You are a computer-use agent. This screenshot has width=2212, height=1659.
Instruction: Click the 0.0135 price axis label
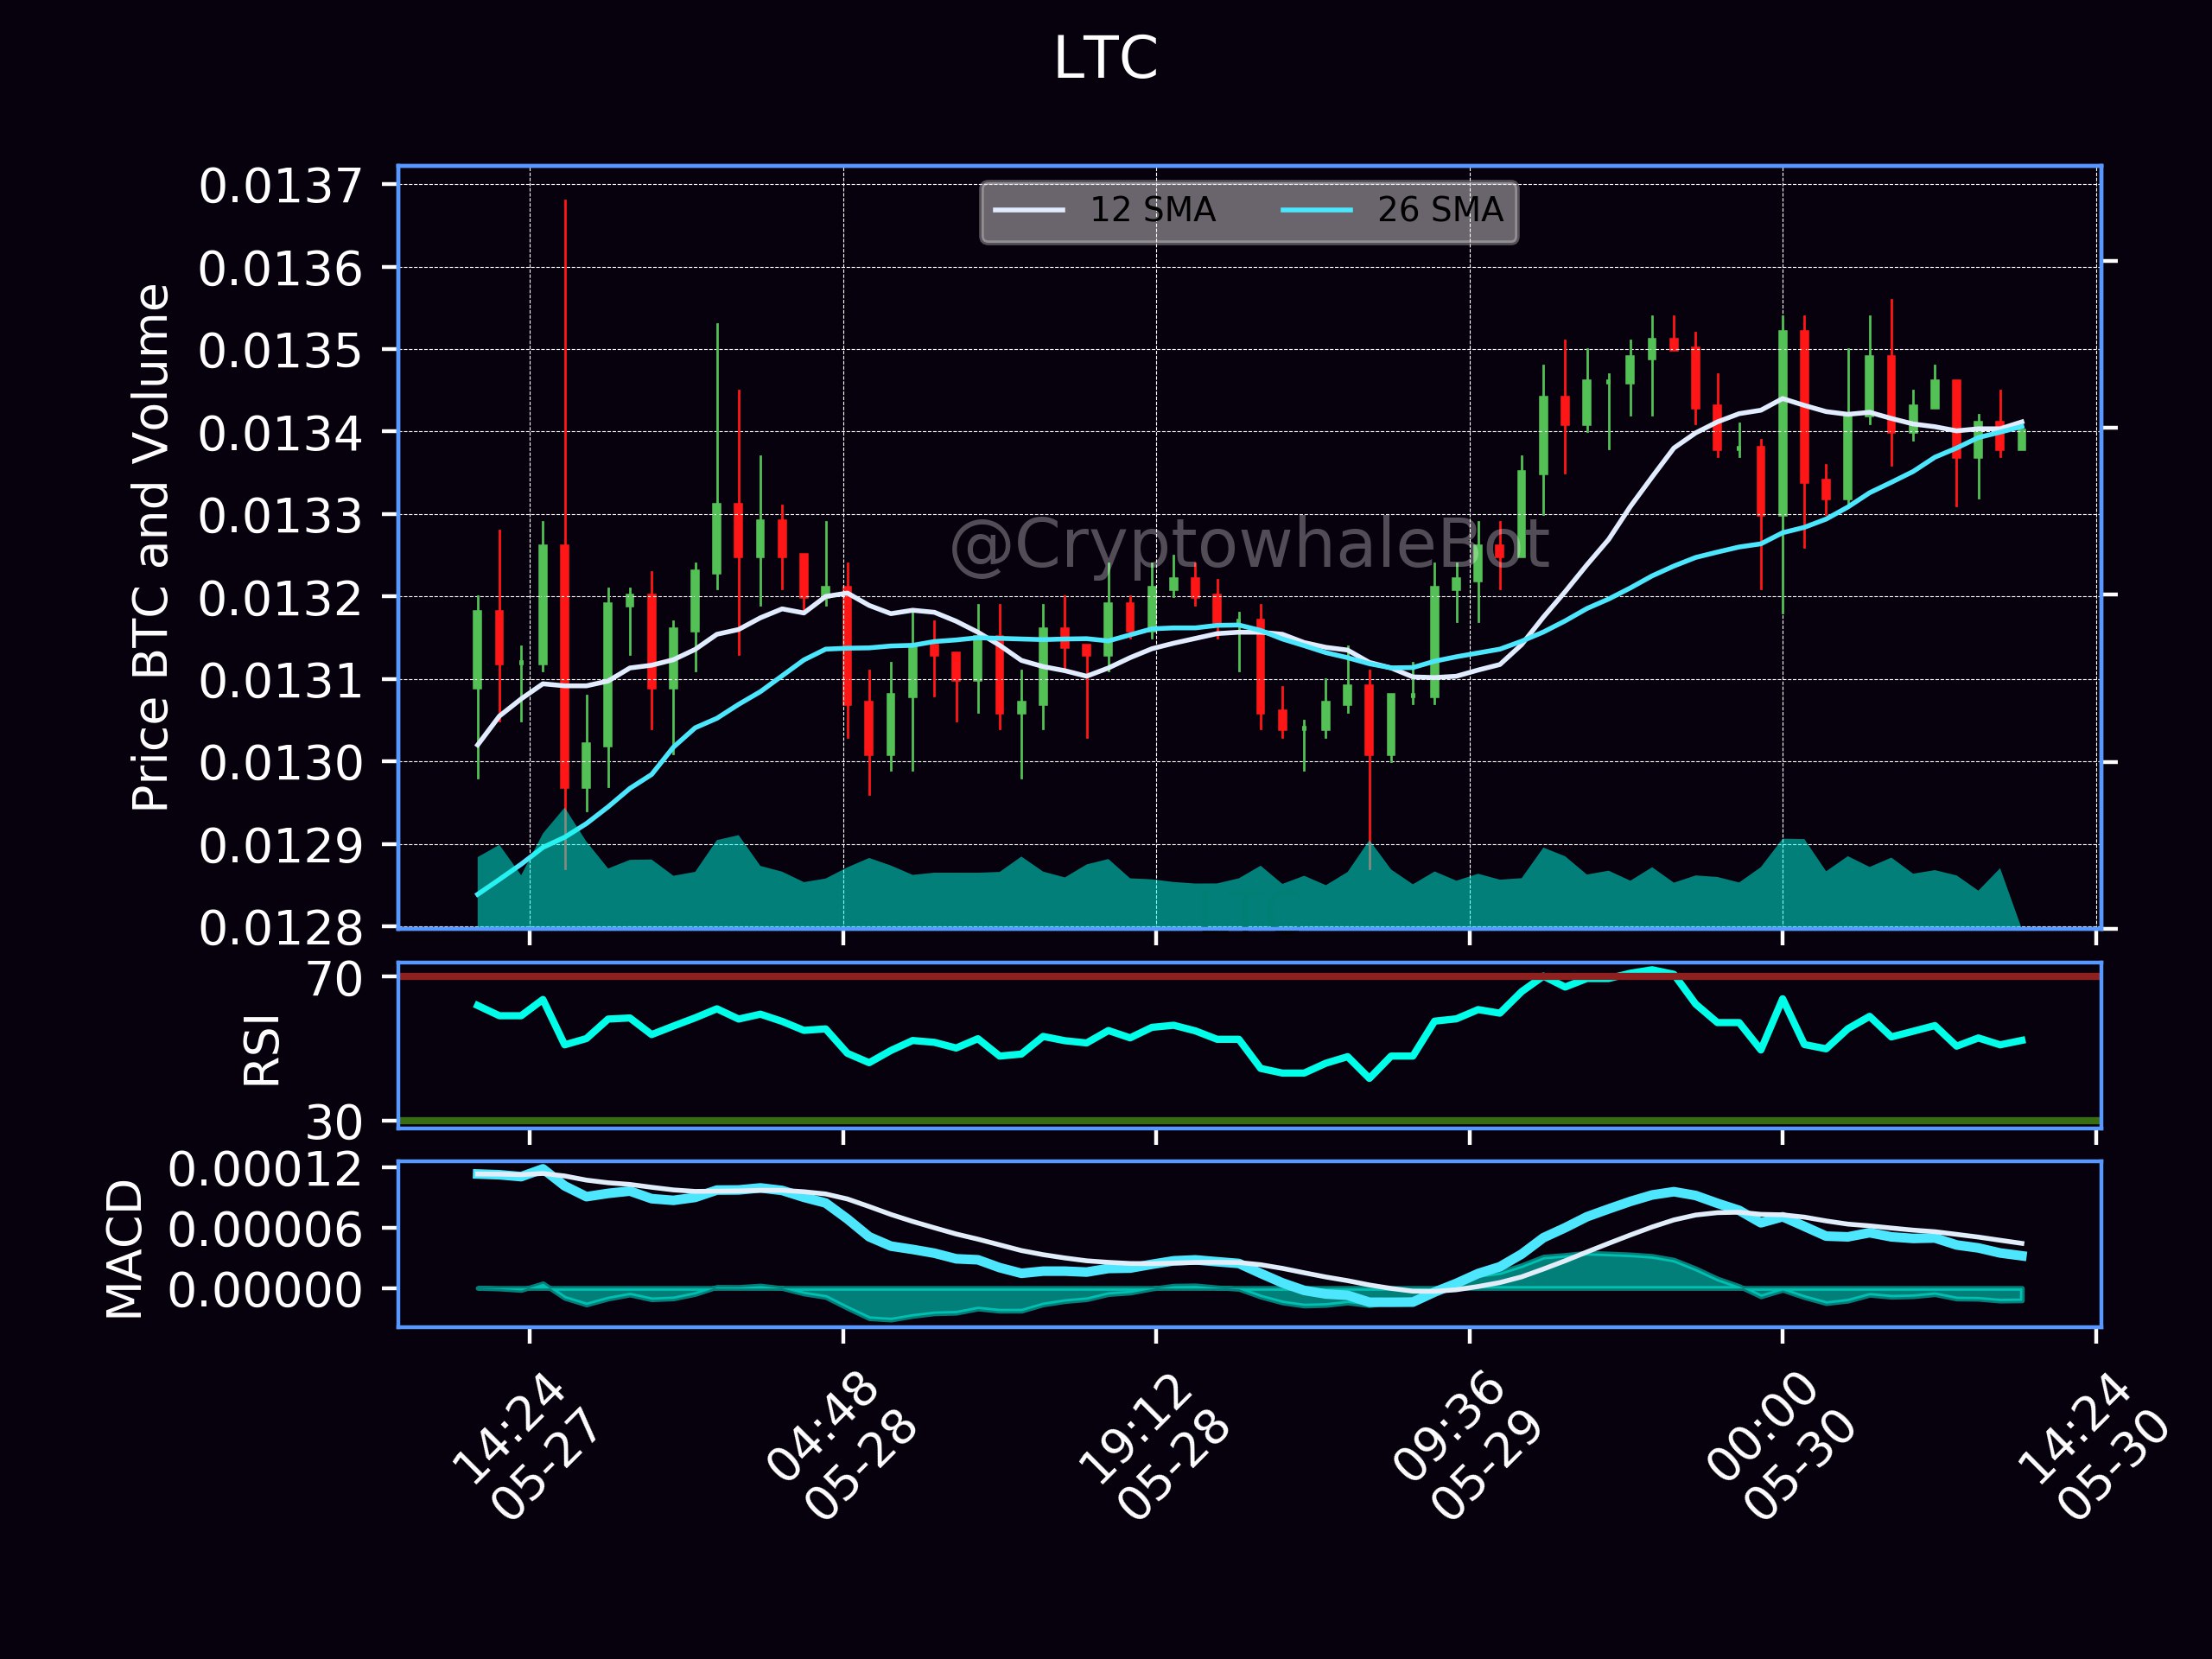point(280,351)
